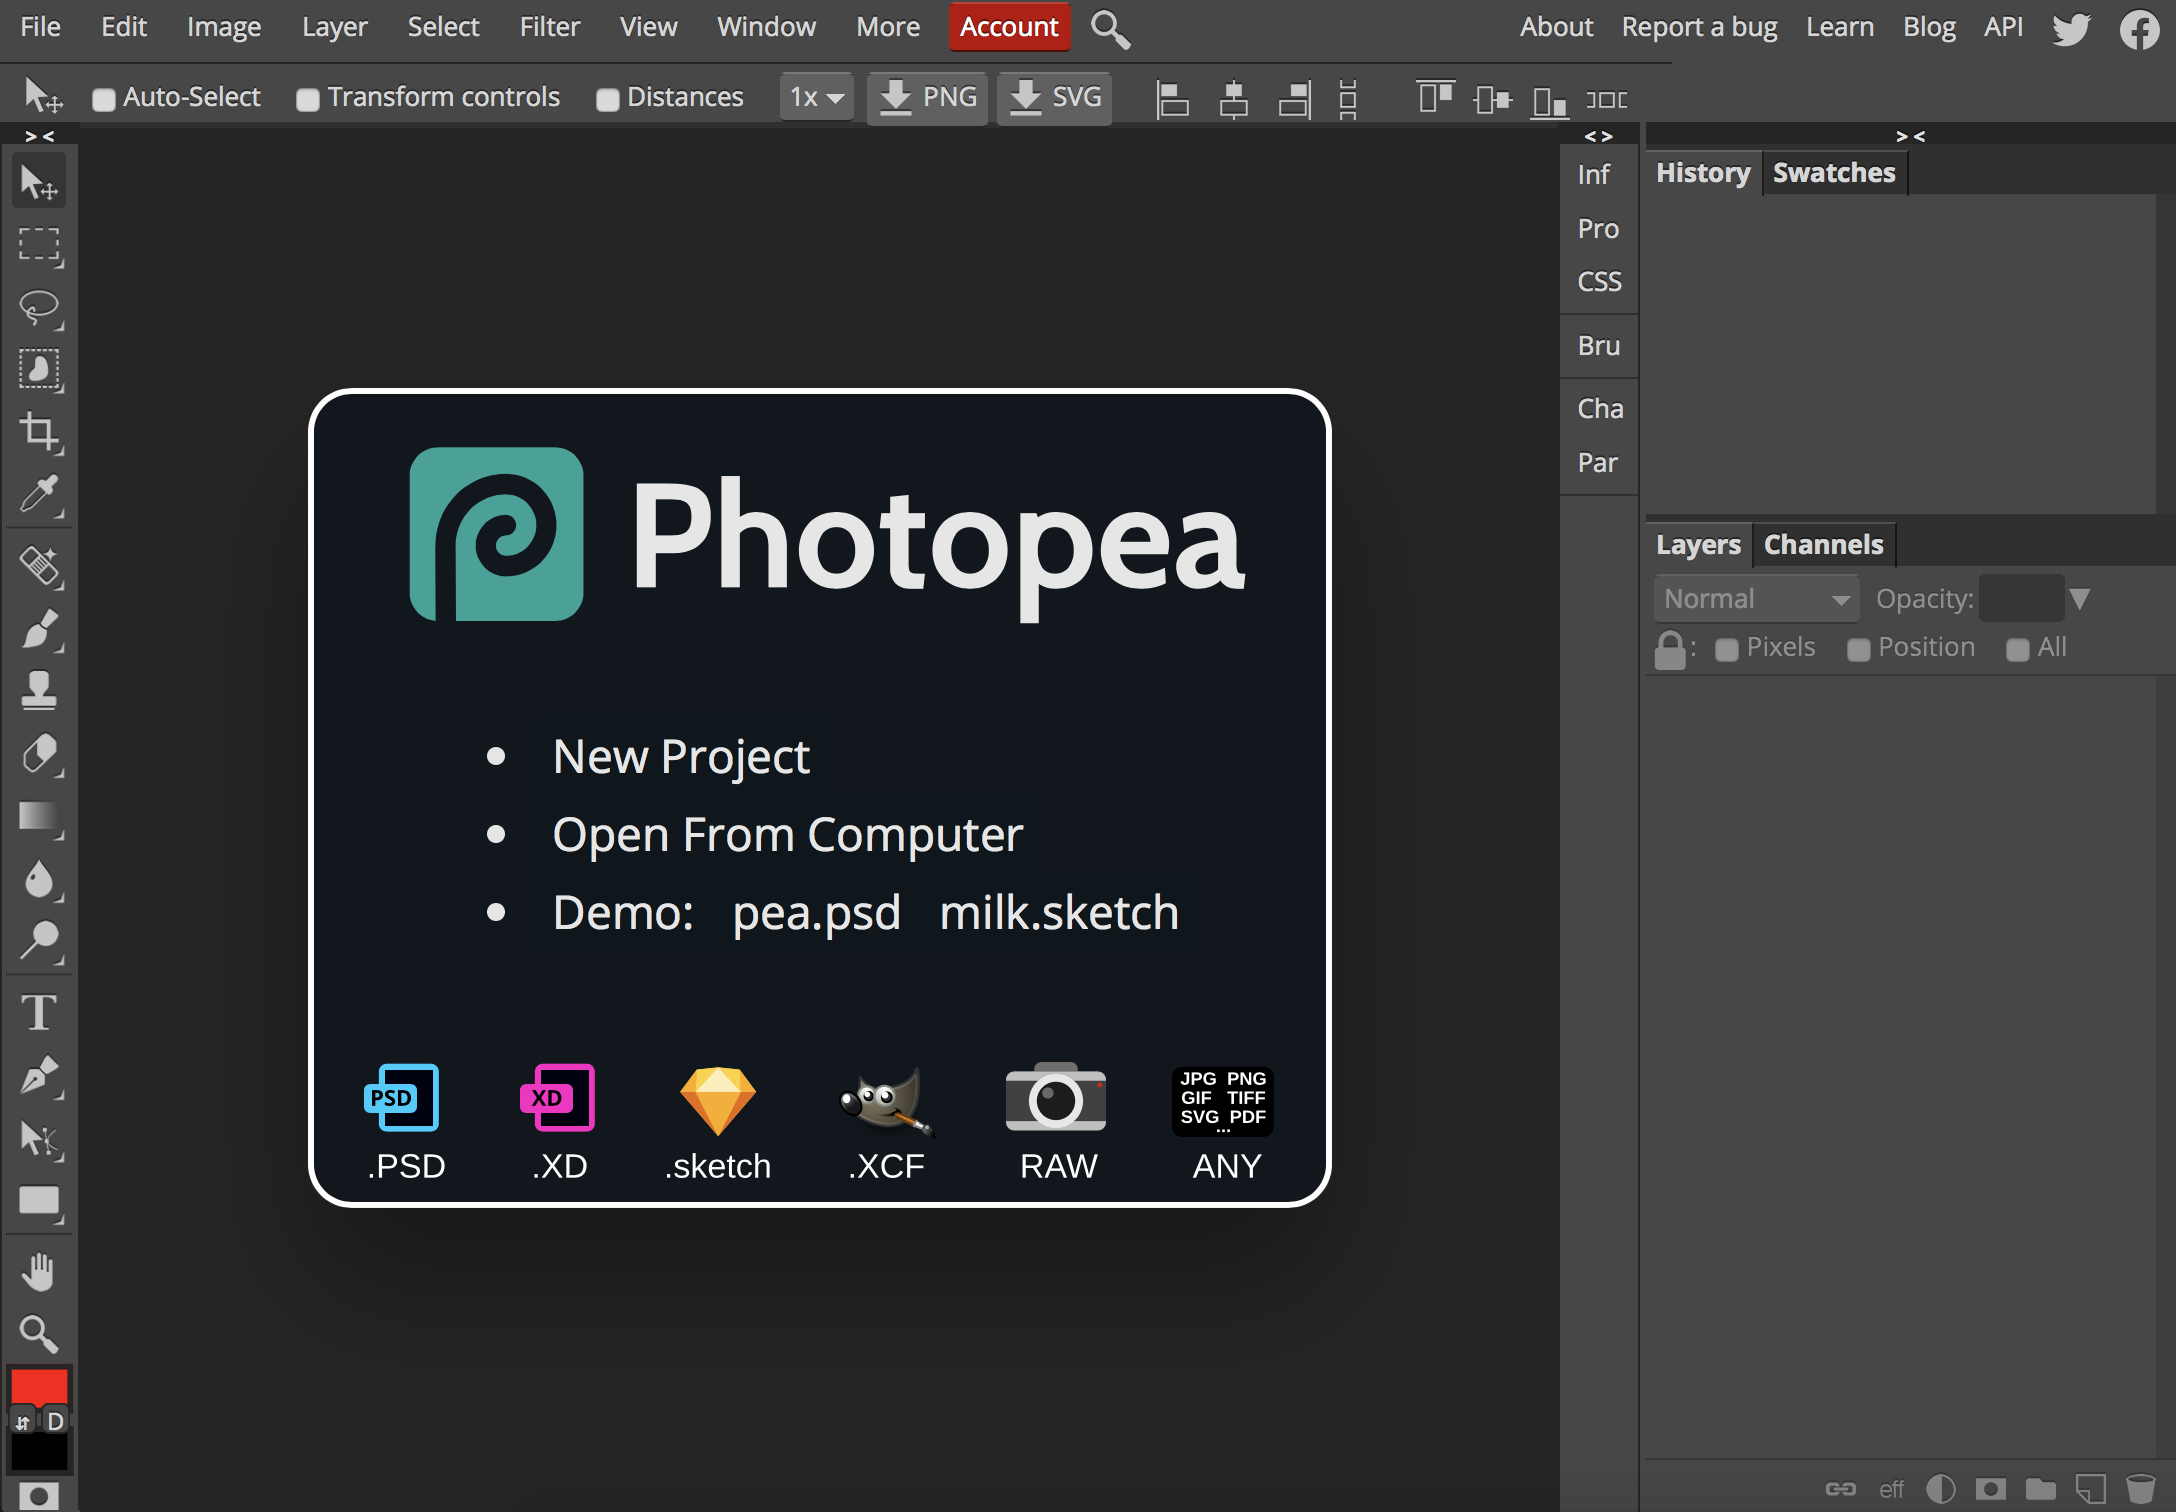Open the Opacity arrow dropdown
The image size is (2176, 1512).
pyautogui.click(x=2080, y=599)
